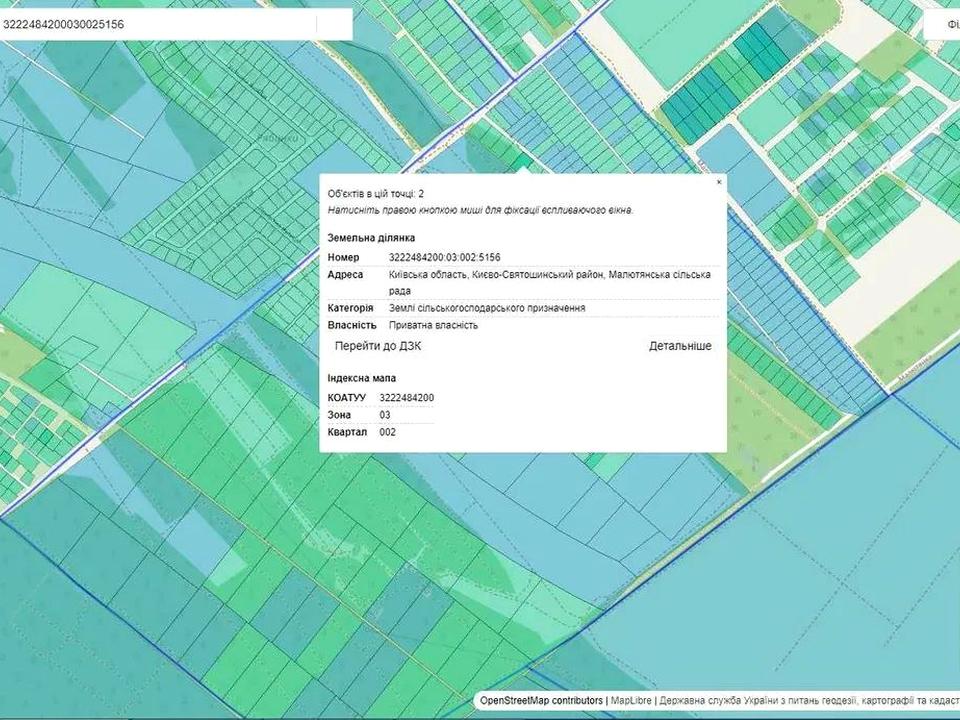Image resolution: width=960 pixels, height=720 pixels.
Task: Open the MapLibre attribution link
Action: pos(634,701)
